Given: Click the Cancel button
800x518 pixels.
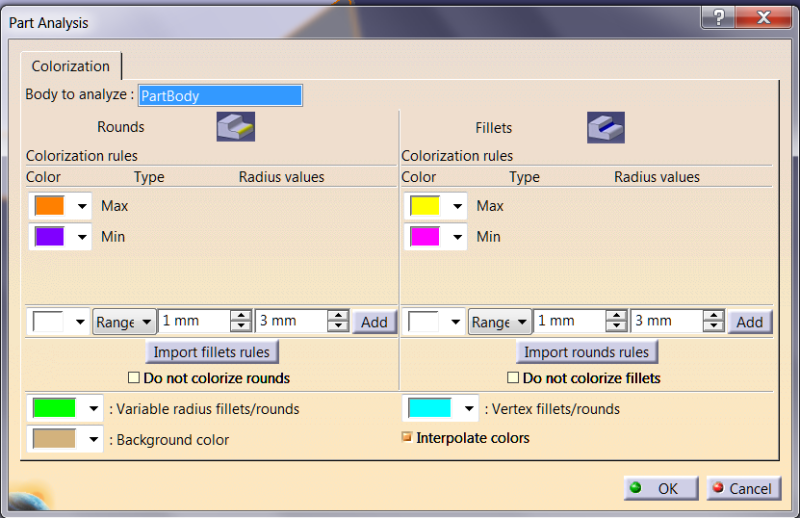Looking at the screenshot, I should pos(744,488).
